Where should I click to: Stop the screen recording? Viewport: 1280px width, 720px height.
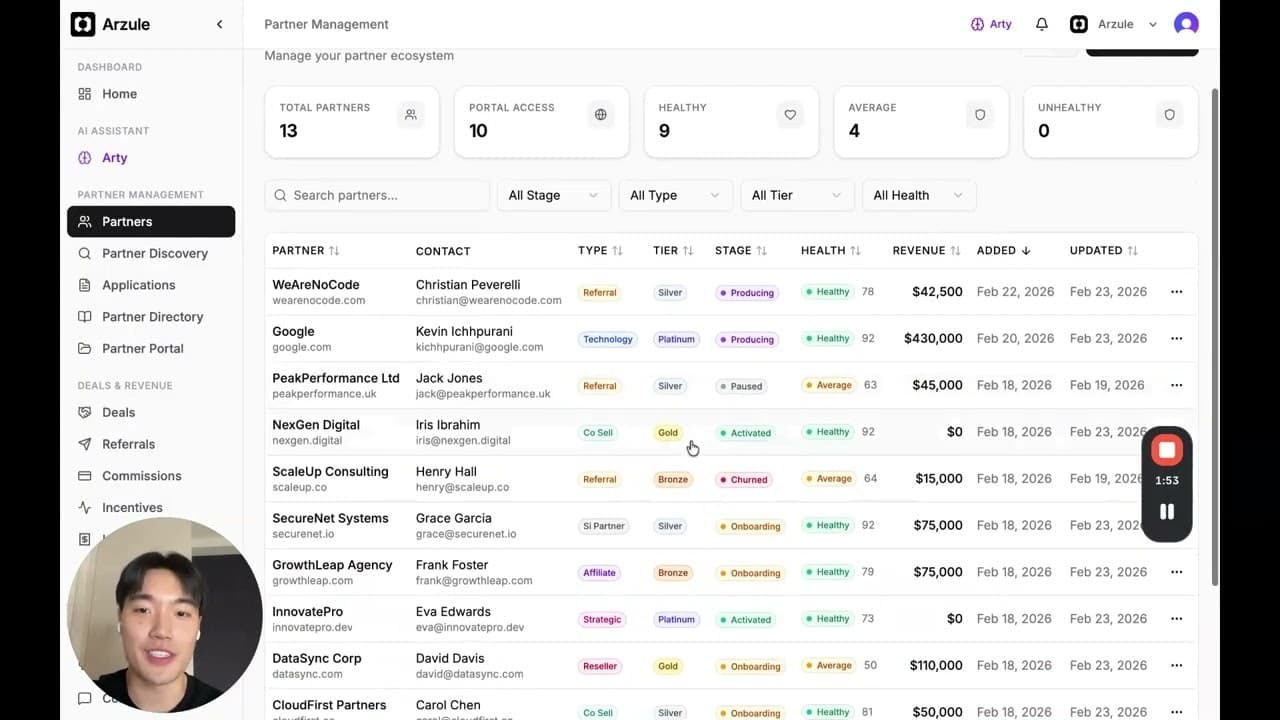1166,451
